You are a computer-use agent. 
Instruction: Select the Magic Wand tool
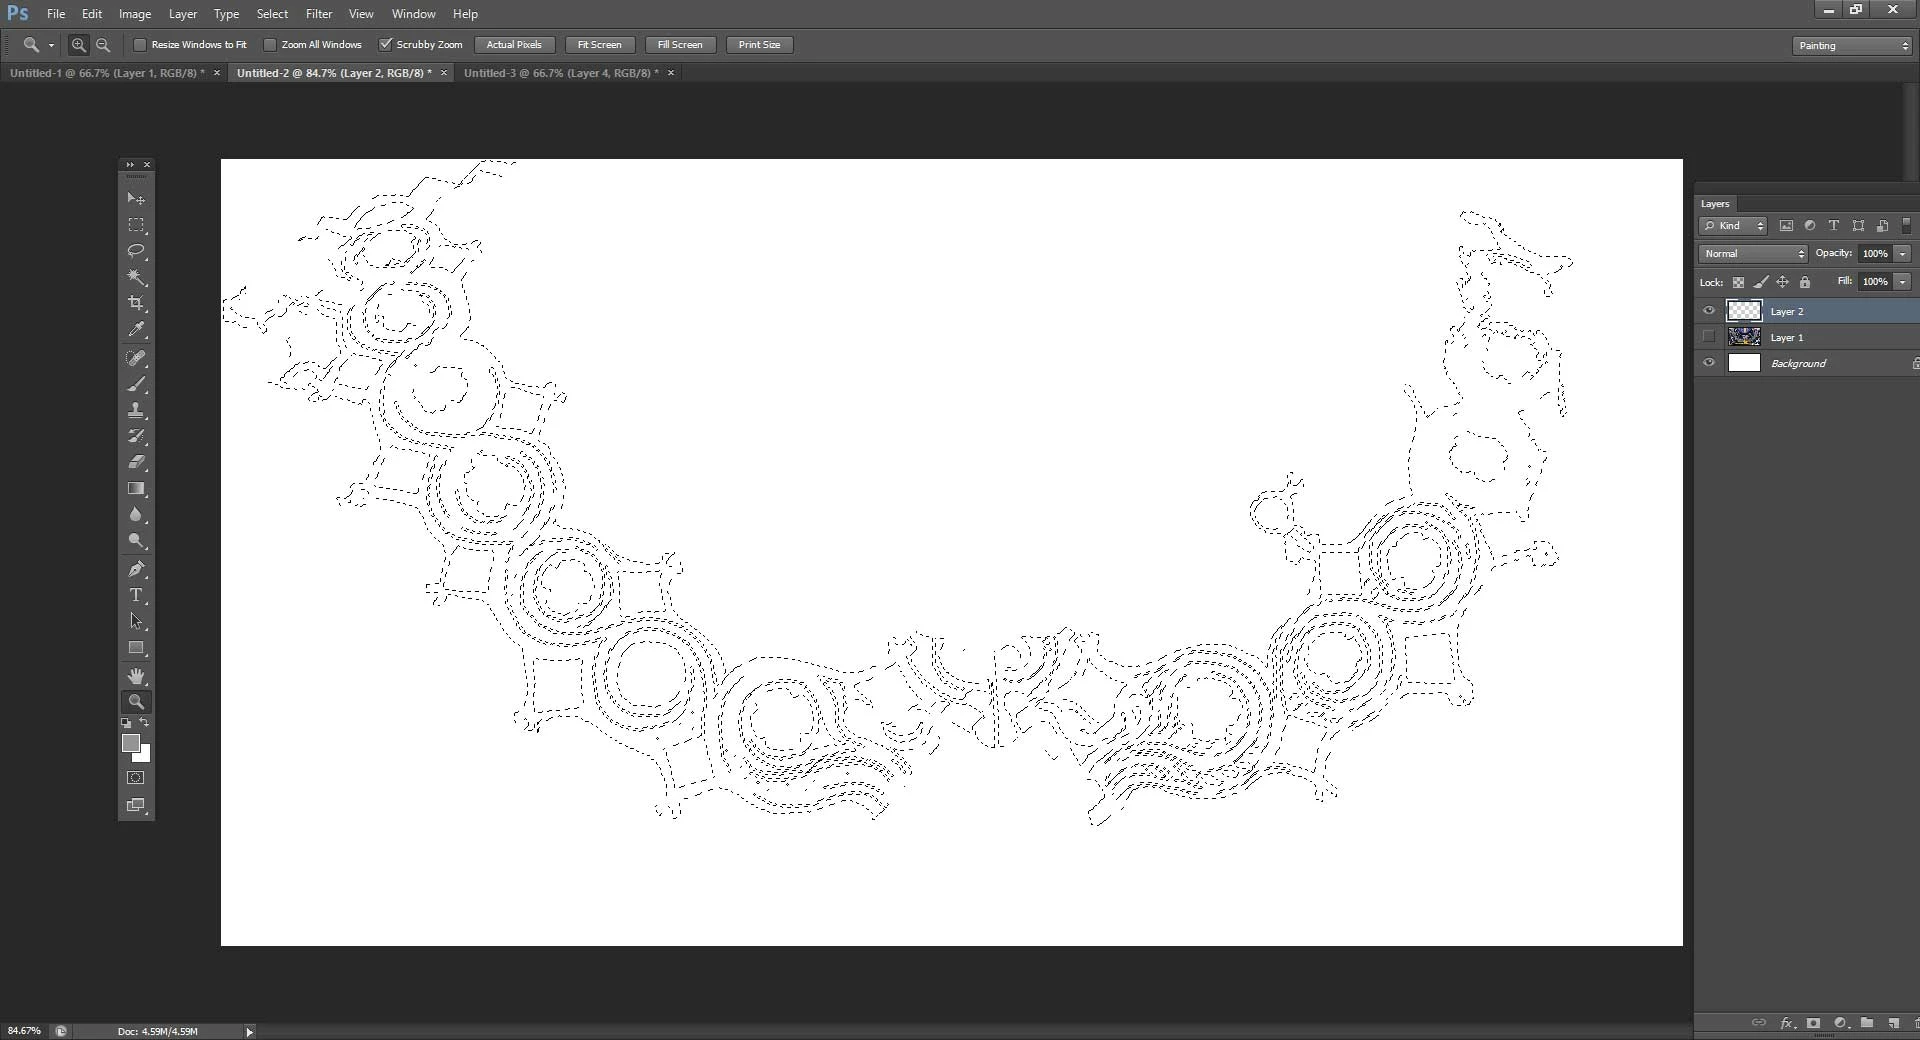pos(136,277)
